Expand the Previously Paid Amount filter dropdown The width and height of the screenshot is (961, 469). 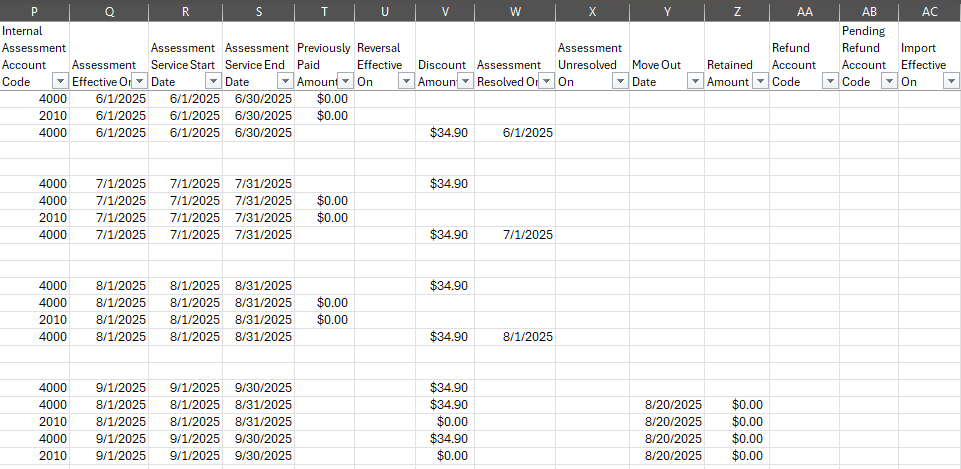point(345,82)
